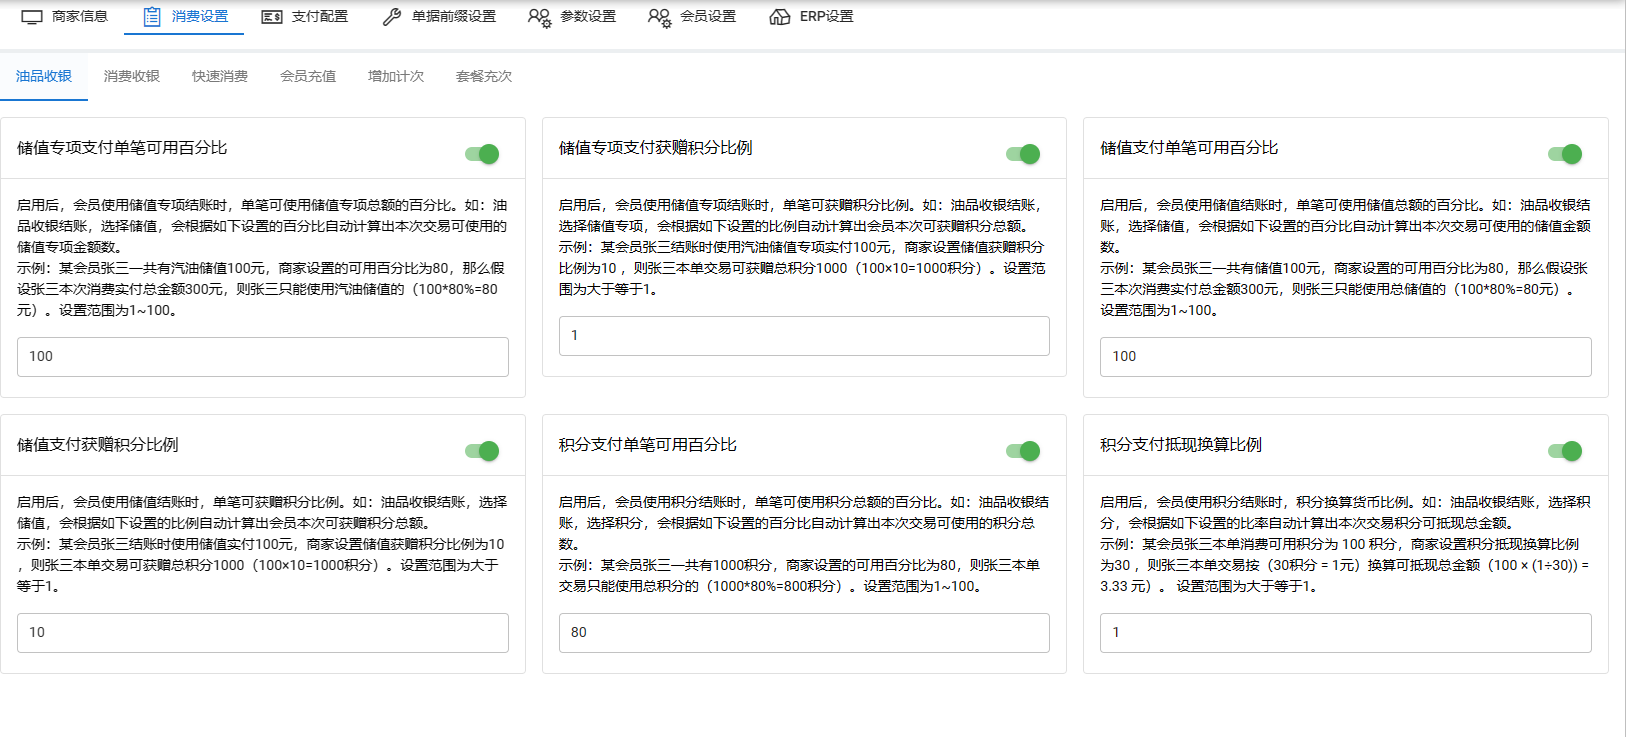This screenshot has width=1626, height=737.
Task: Switch to the 快速消费 tab
Action: [220, 76]
